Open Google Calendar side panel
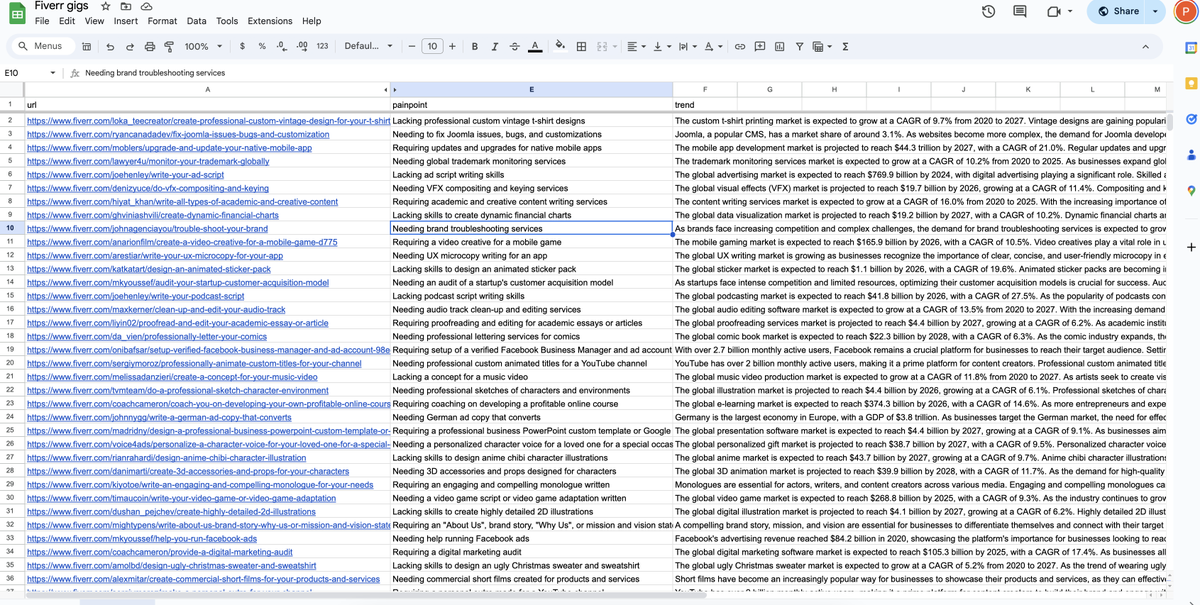Image resolution: width=1200 pixels, height=605 pixels. pyautogui.click(x=1191, y=47)
